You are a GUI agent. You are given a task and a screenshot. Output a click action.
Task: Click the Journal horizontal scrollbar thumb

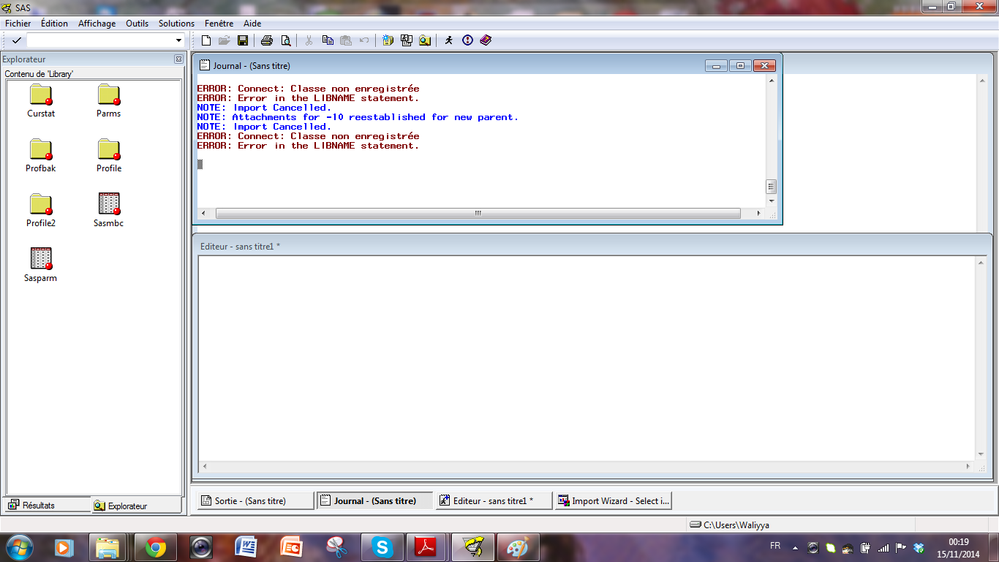[x=478, y=213]
